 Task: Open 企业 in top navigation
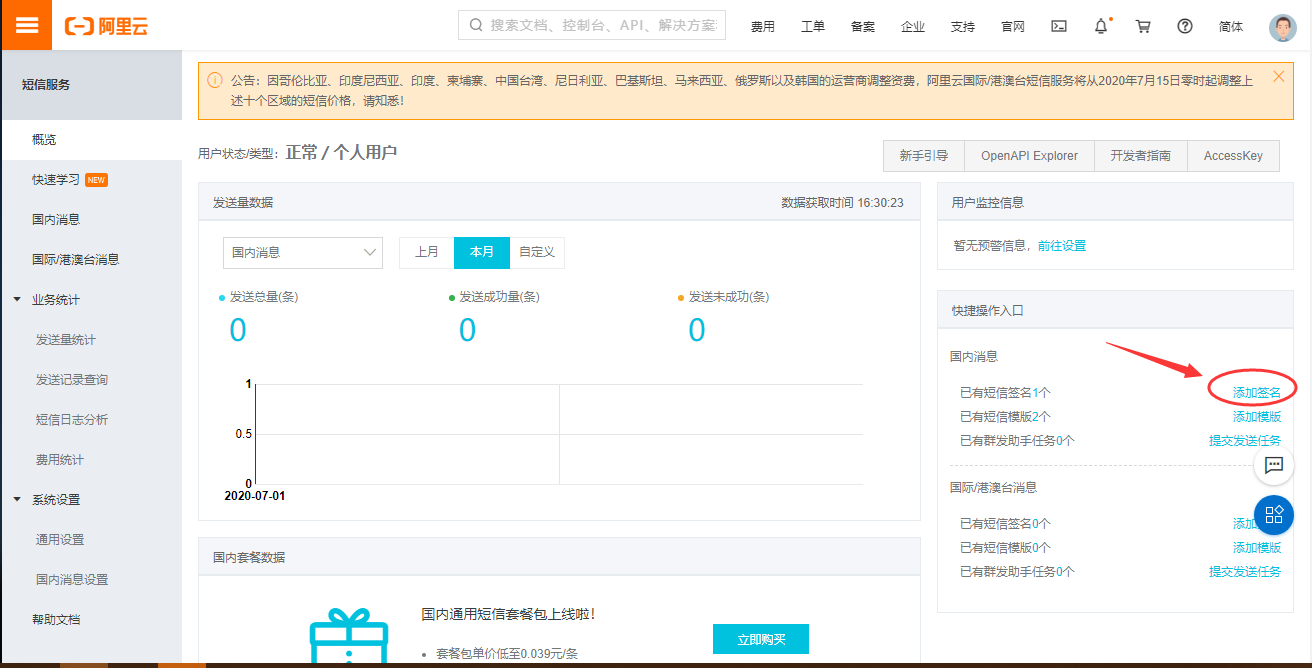913,27
